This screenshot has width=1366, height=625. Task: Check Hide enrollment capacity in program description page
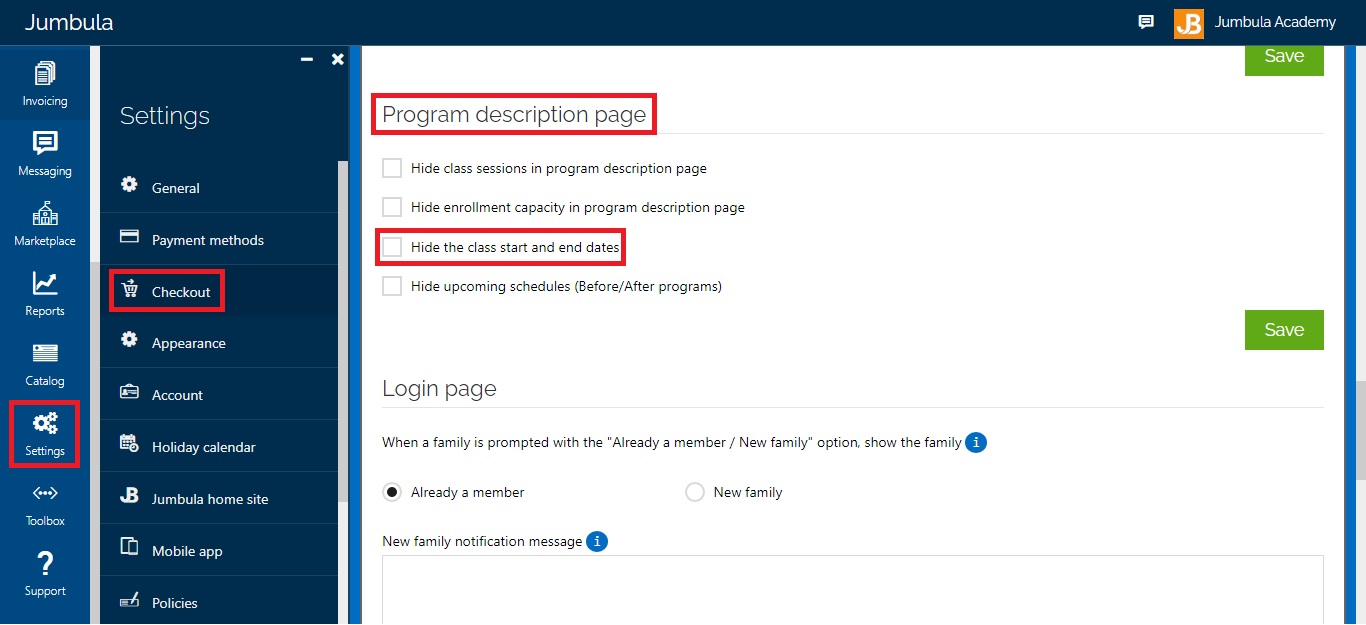[392, 207]
